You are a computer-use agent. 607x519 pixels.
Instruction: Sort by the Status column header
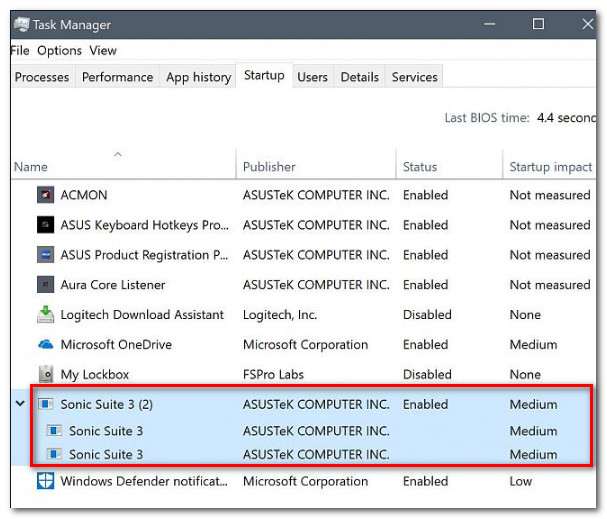coord(419,167)
